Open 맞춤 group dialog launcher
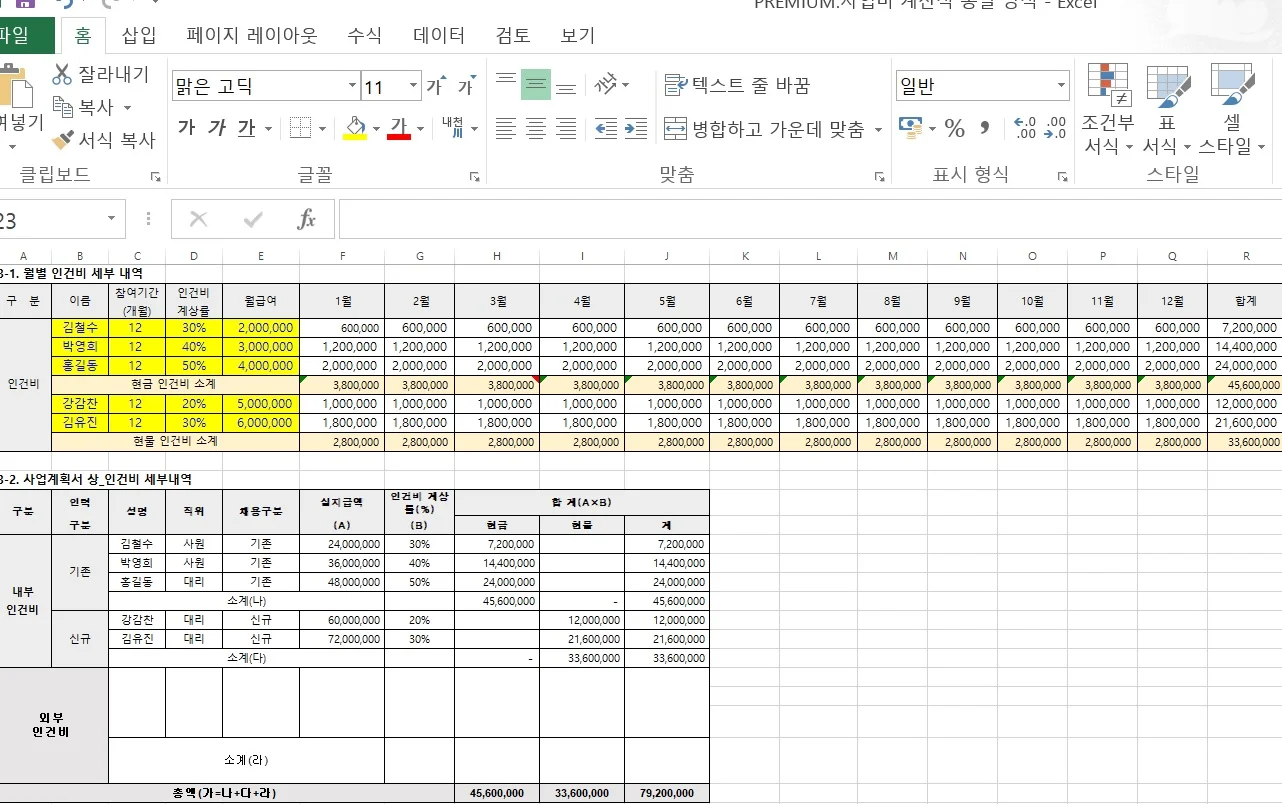Screen dimensions: 1282x804 click(x=879, y=176)
